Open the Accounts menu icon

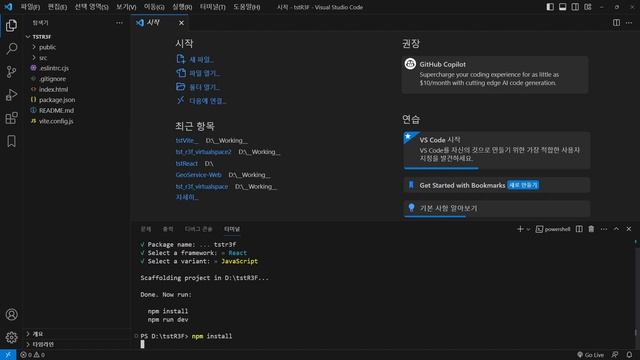(x=11, y=314)
